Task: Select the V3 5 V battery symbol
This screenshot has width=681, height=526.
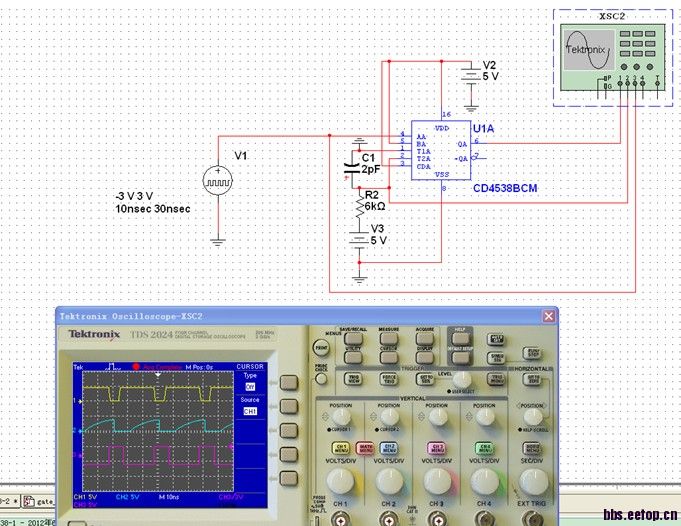Action: pos(359,240)
